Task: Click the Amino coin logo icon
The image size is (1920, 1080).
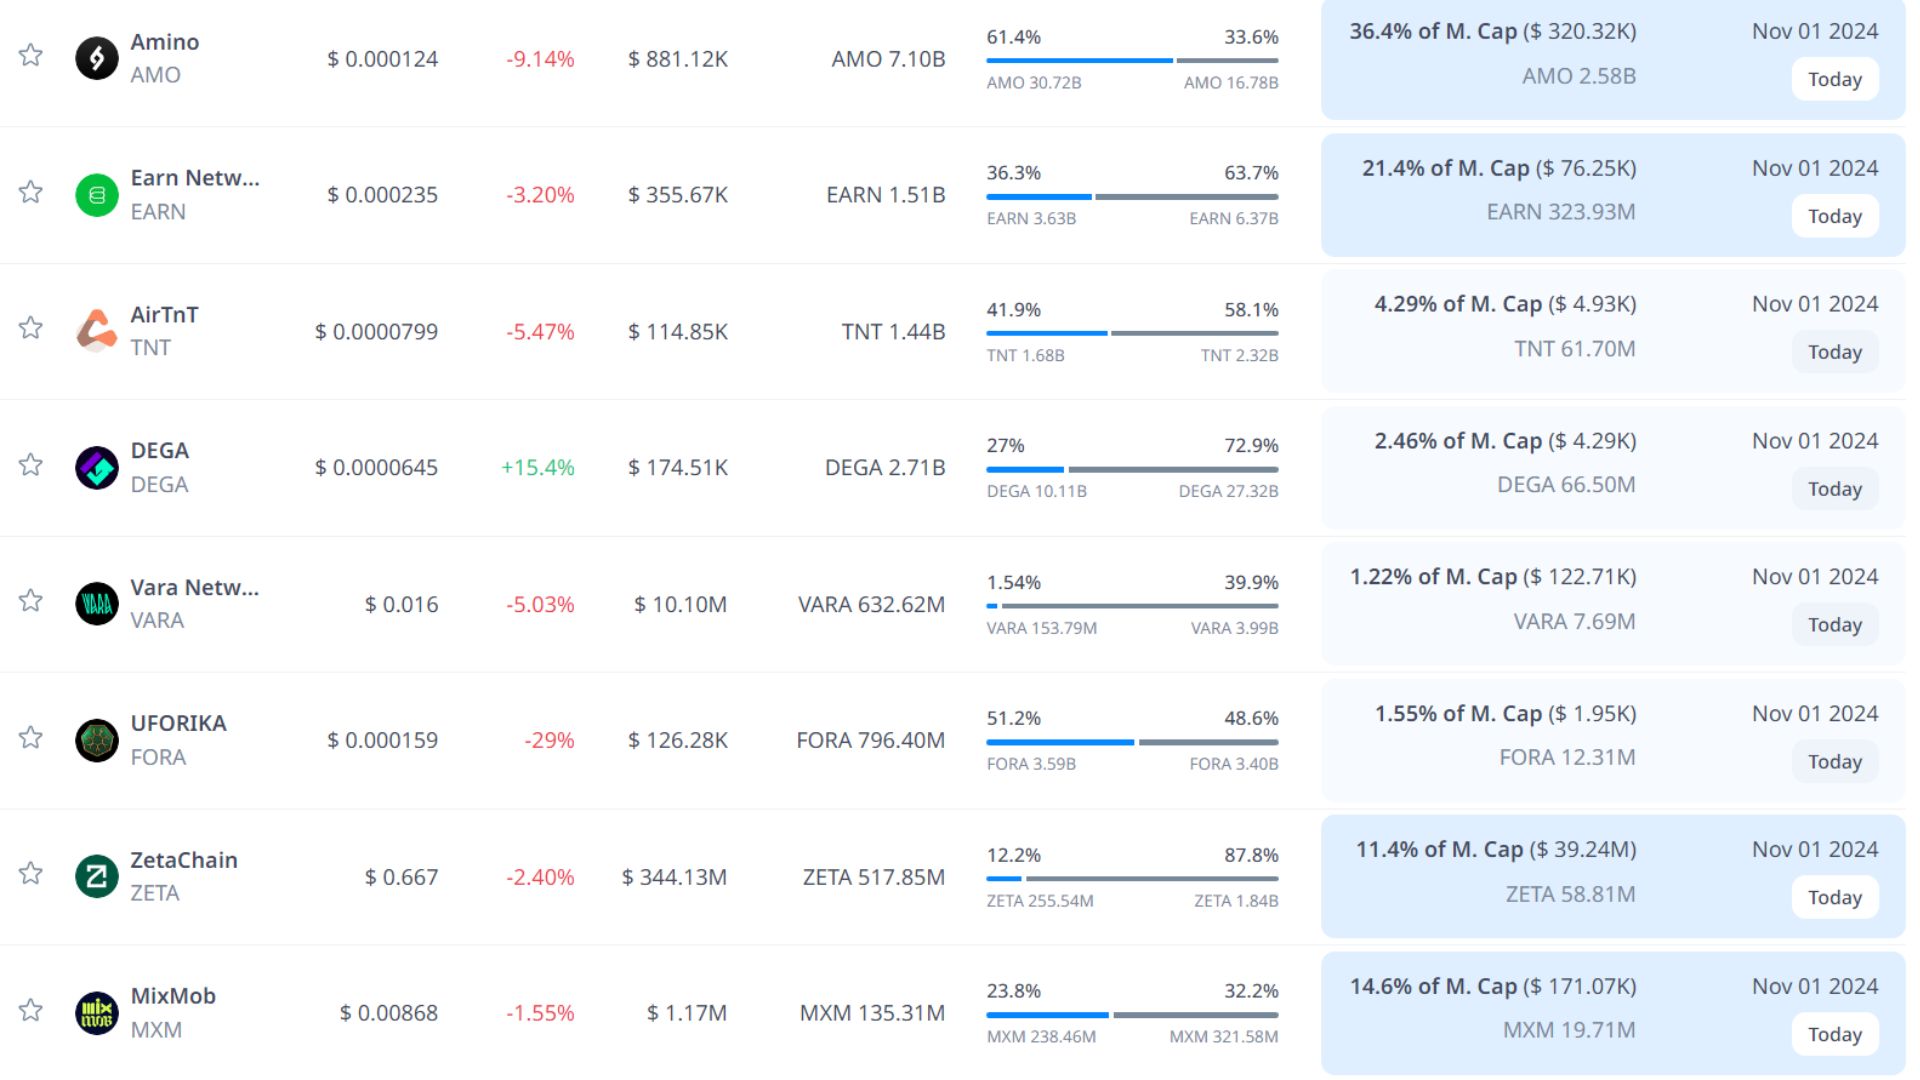Action: click(97, 58)
